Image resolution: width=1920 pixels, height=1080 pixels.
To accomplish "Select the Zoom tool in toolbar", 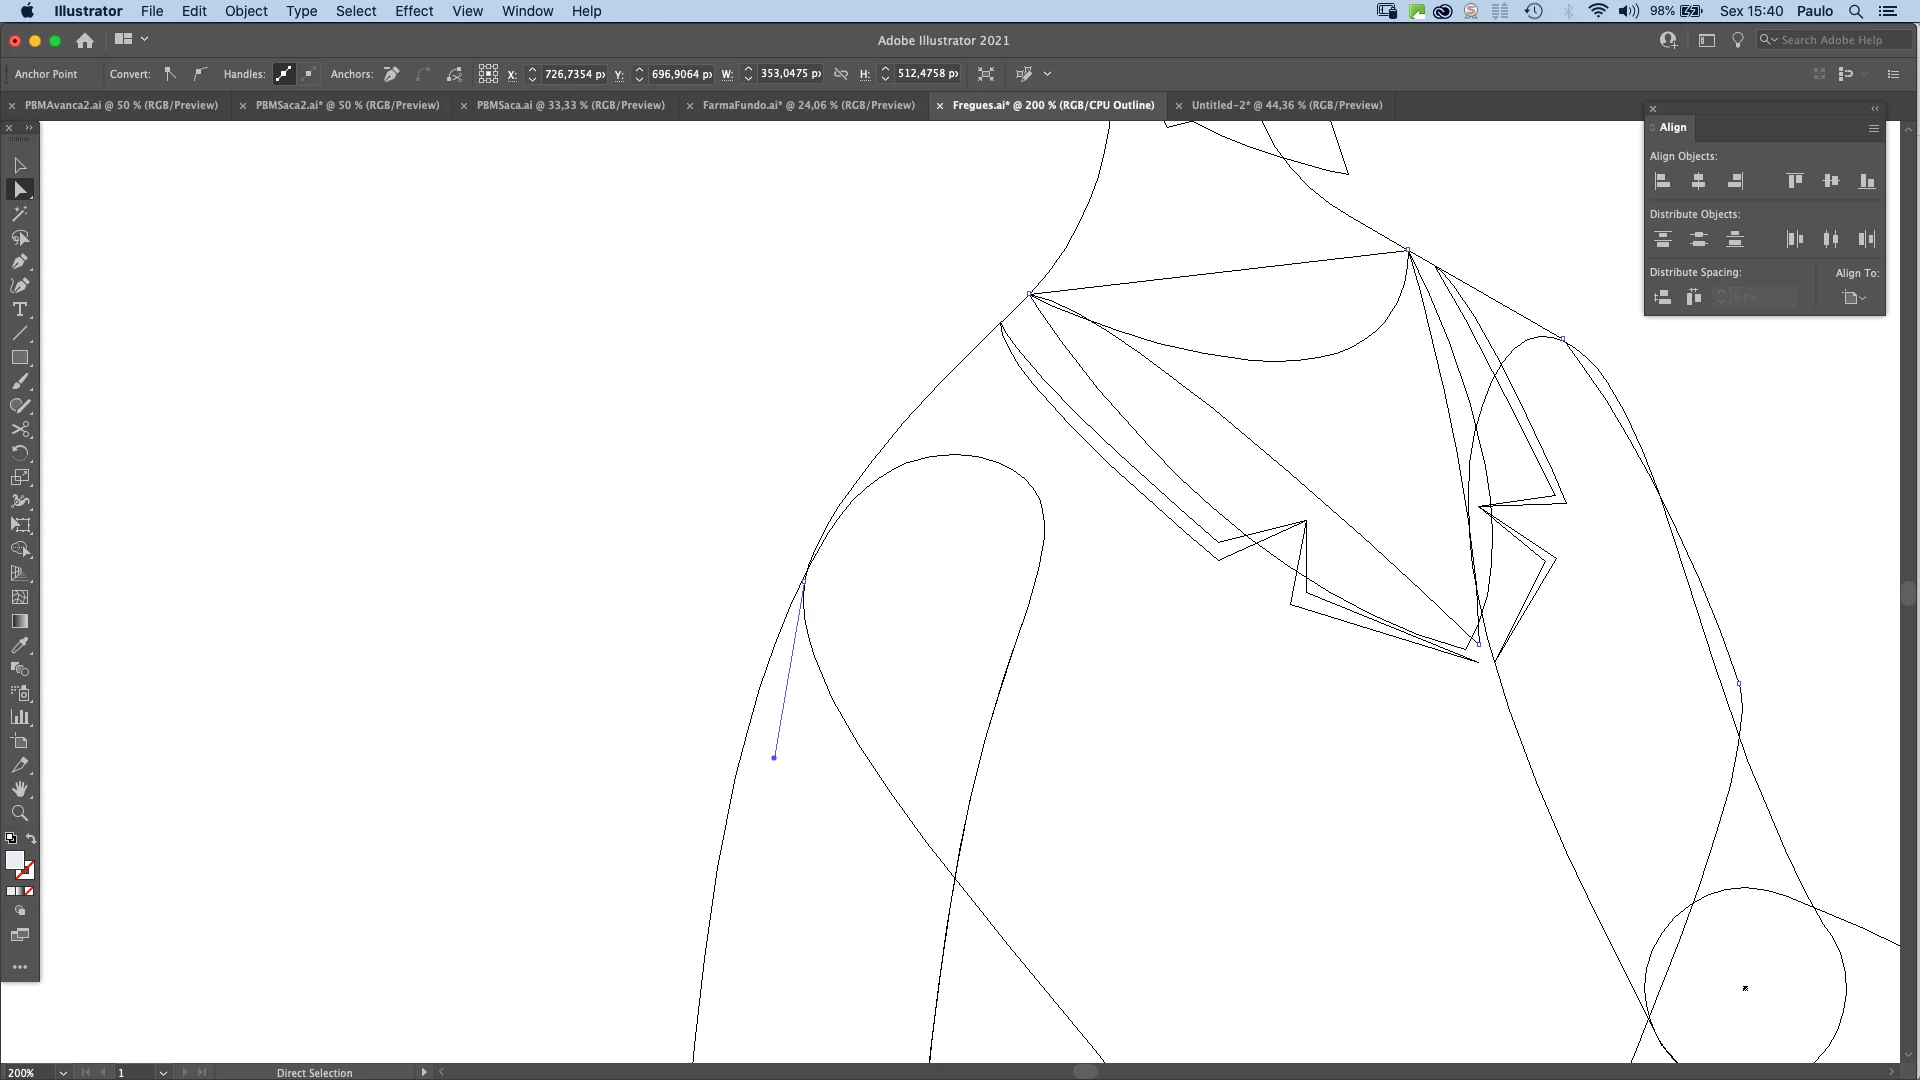I will [x=19, y=814].
